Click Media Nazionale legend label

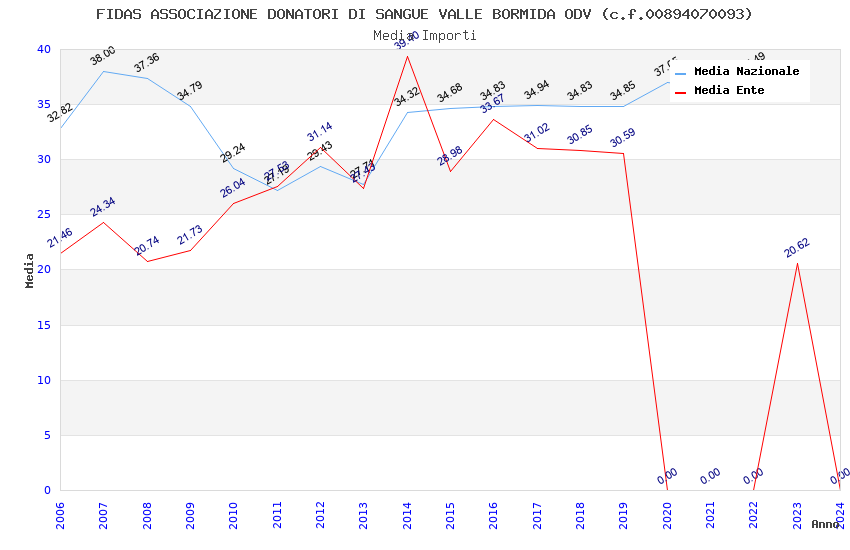[x=746, y=71]
